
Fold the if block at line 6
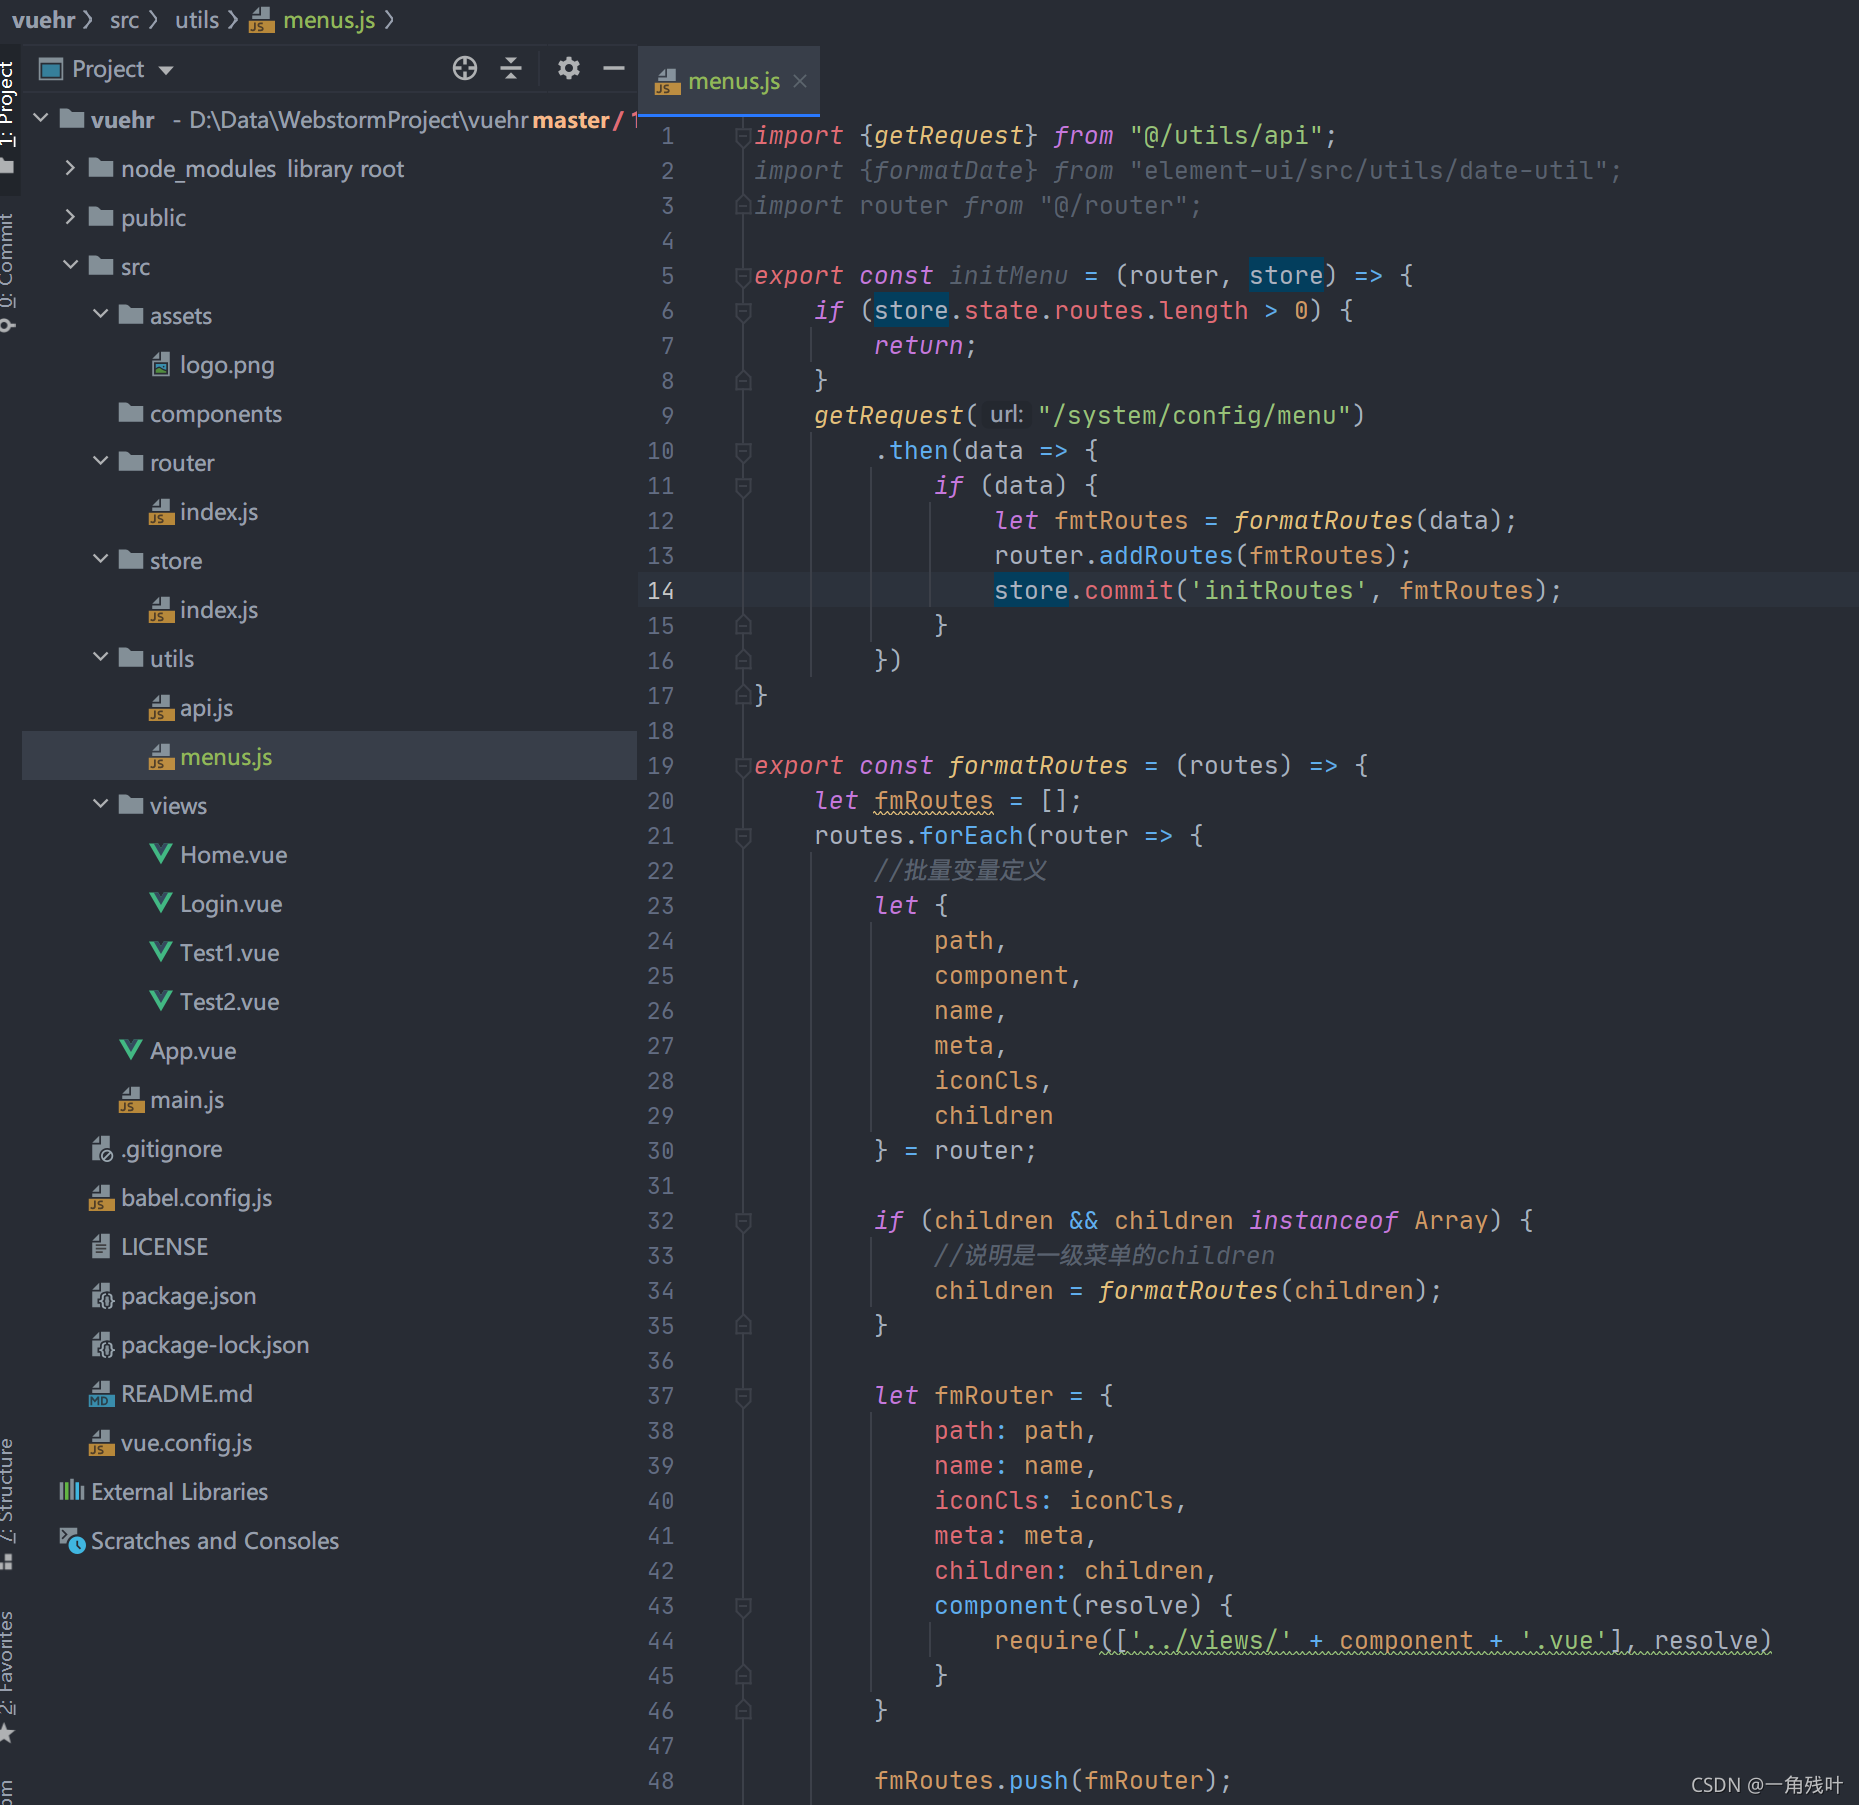coord(743,311)
